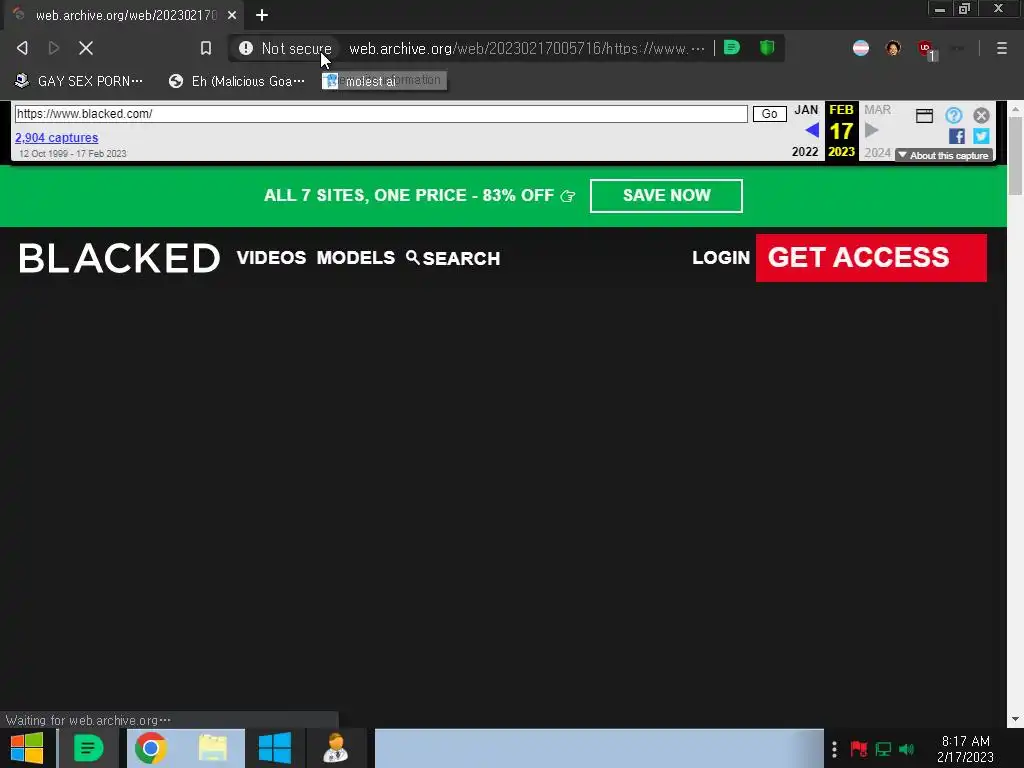
Task: Go to the previous capture blue arrow
Action: 812,131
